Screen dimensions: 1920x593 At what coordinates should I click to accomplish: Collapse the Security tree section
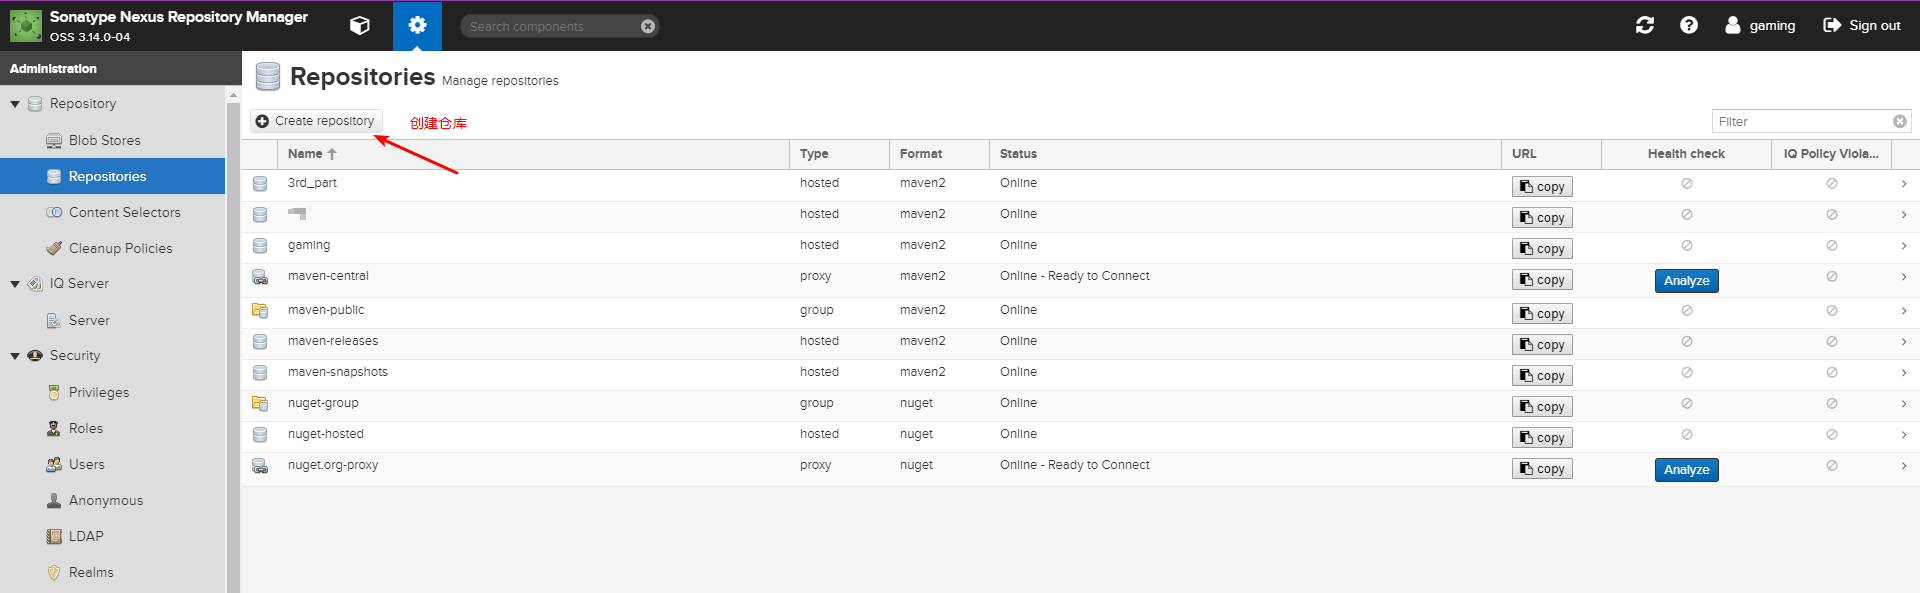(15, 356)
